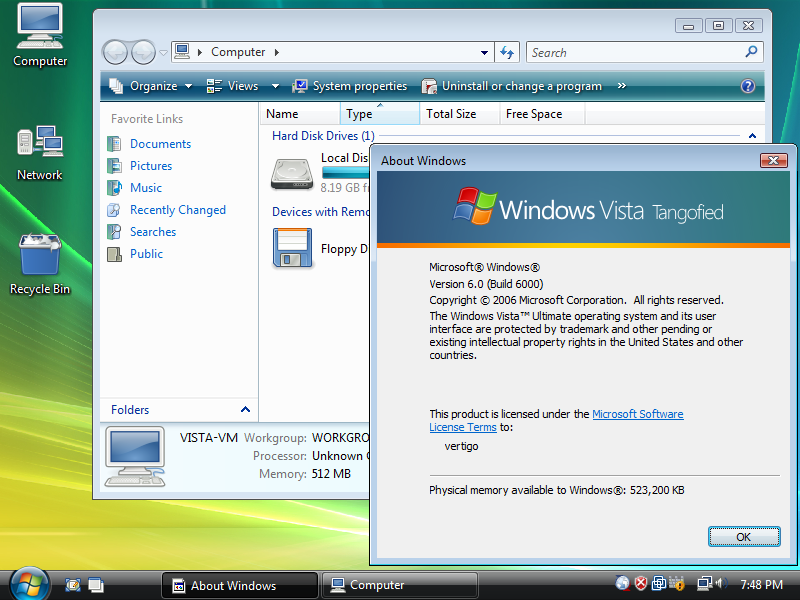Click the stacked windows Quick Launch icon
Screen dimensions: 800x600
96,585
